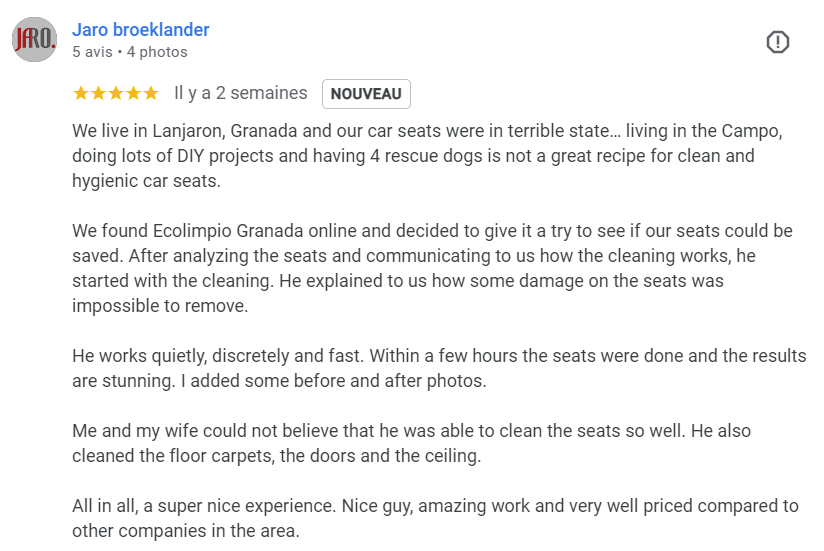The image size is (824, 551).
Task: Click the fifth rating star
Action: pyautogui.click(x=151, y=94)
